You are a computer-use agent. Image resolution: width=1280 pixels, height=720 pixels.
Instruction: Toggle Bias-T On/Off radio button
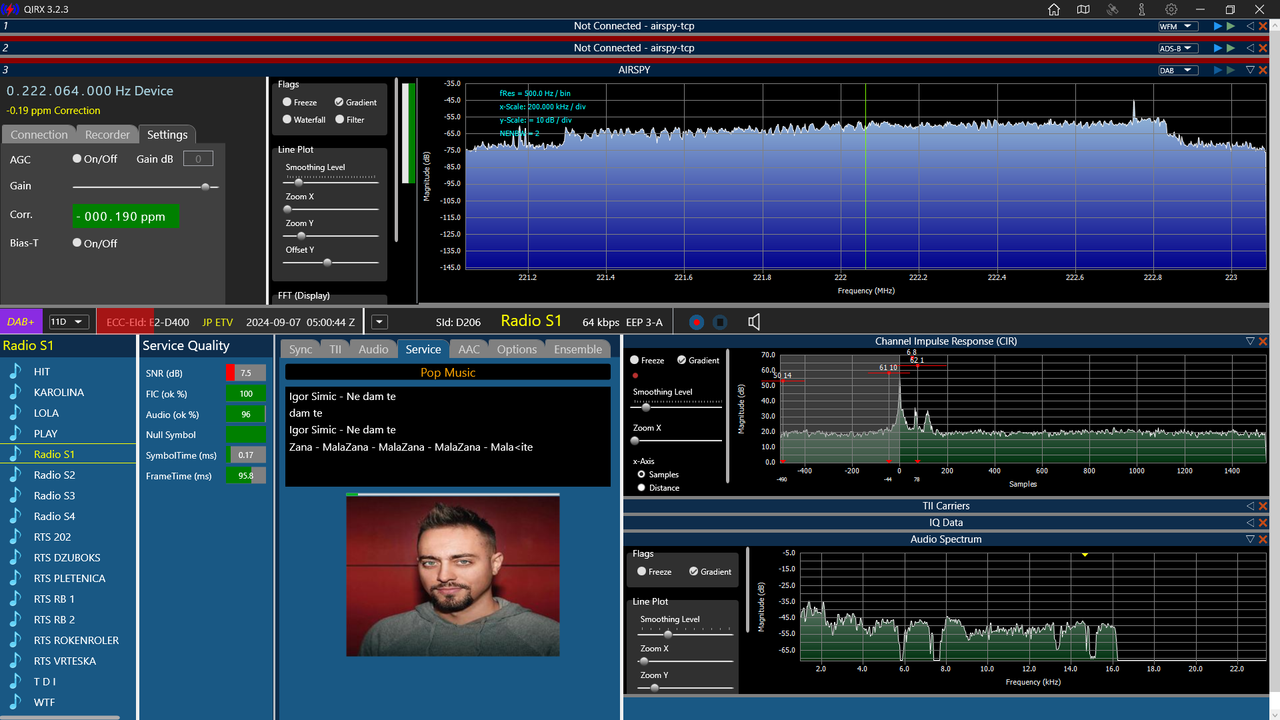(x=77, y=243)
